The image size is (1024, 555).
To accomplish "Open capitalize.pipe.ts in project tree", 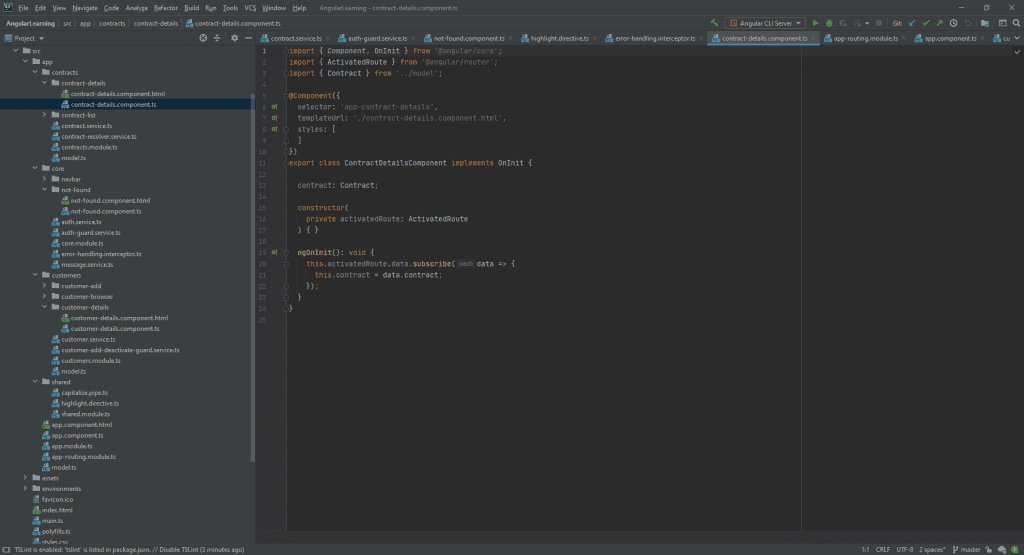I will [x=84, y=393].
